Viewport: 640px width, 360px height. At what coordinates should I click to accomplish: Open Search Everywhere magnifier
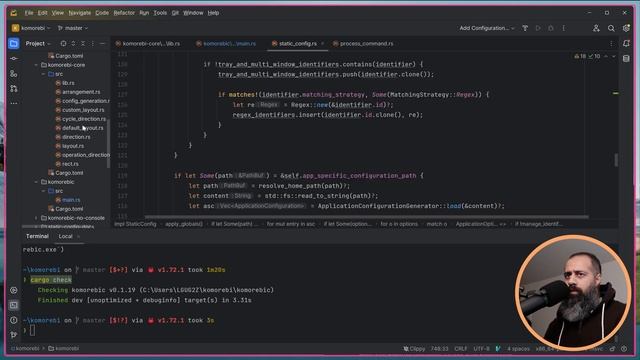pos(611,28)
